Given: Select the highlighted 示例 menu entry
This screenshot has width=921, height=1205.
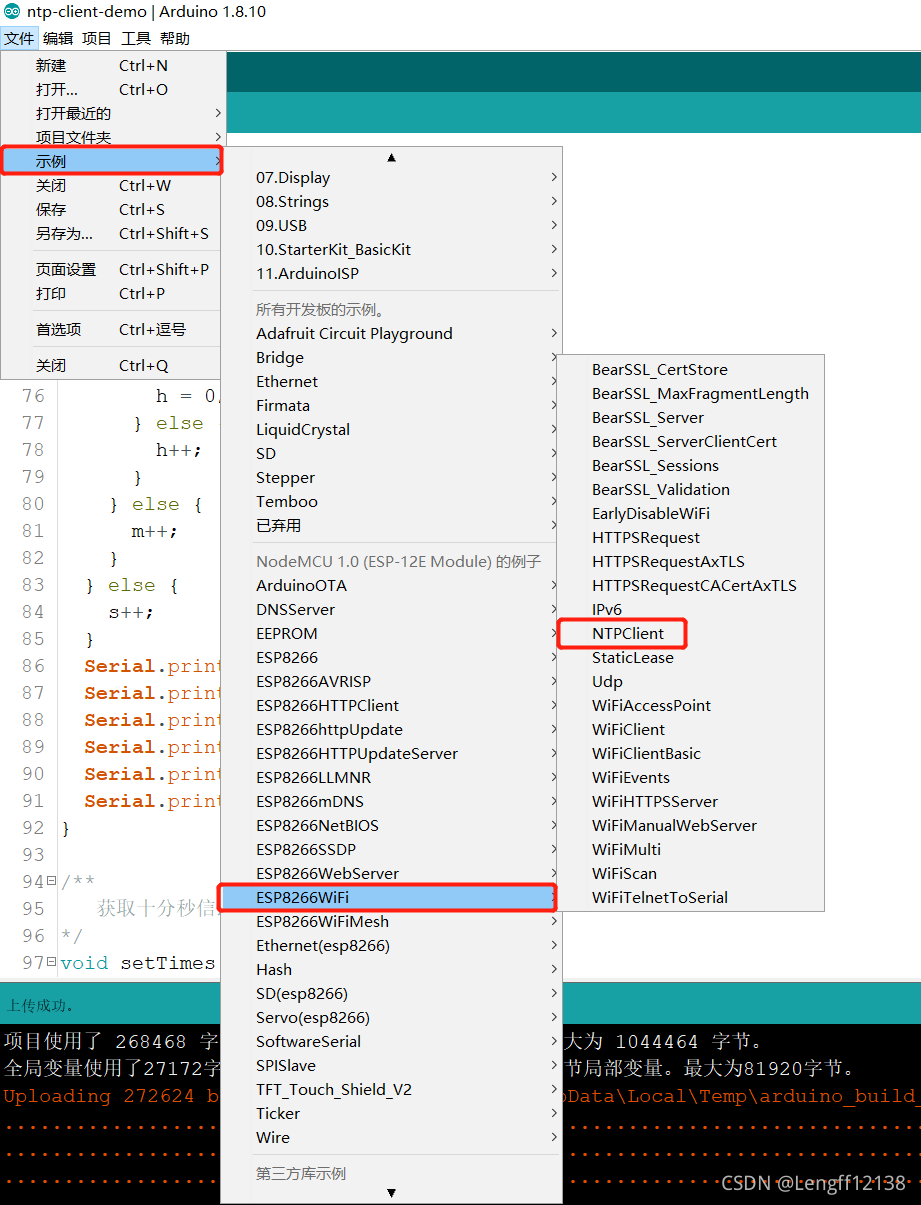Looking at the screenshot, I should click(113, 161).
